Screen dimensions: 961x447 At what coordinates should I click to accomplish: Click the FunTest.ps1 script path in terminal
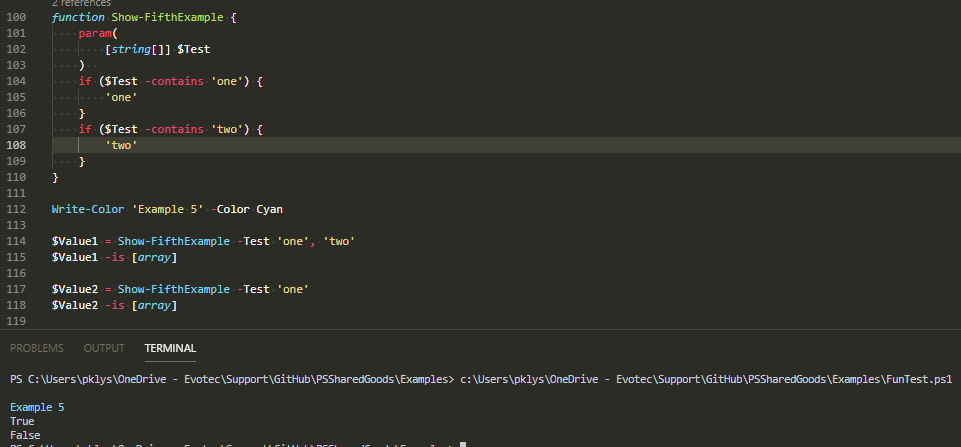tap(706, 380)
